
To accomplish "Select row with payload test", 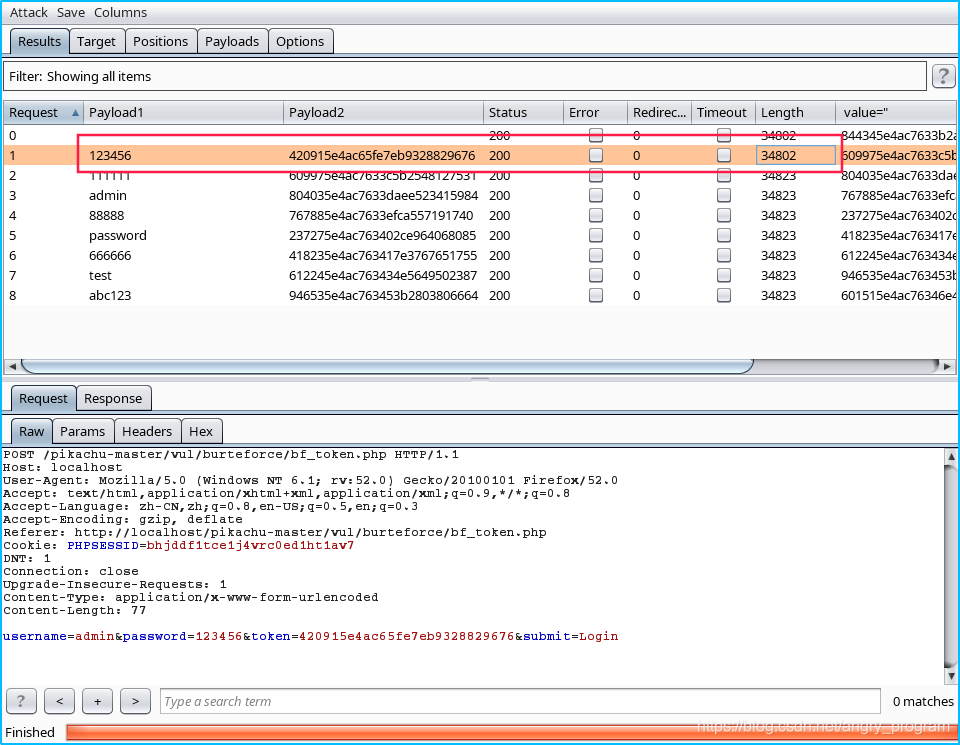I will click(x=479, y=275).
